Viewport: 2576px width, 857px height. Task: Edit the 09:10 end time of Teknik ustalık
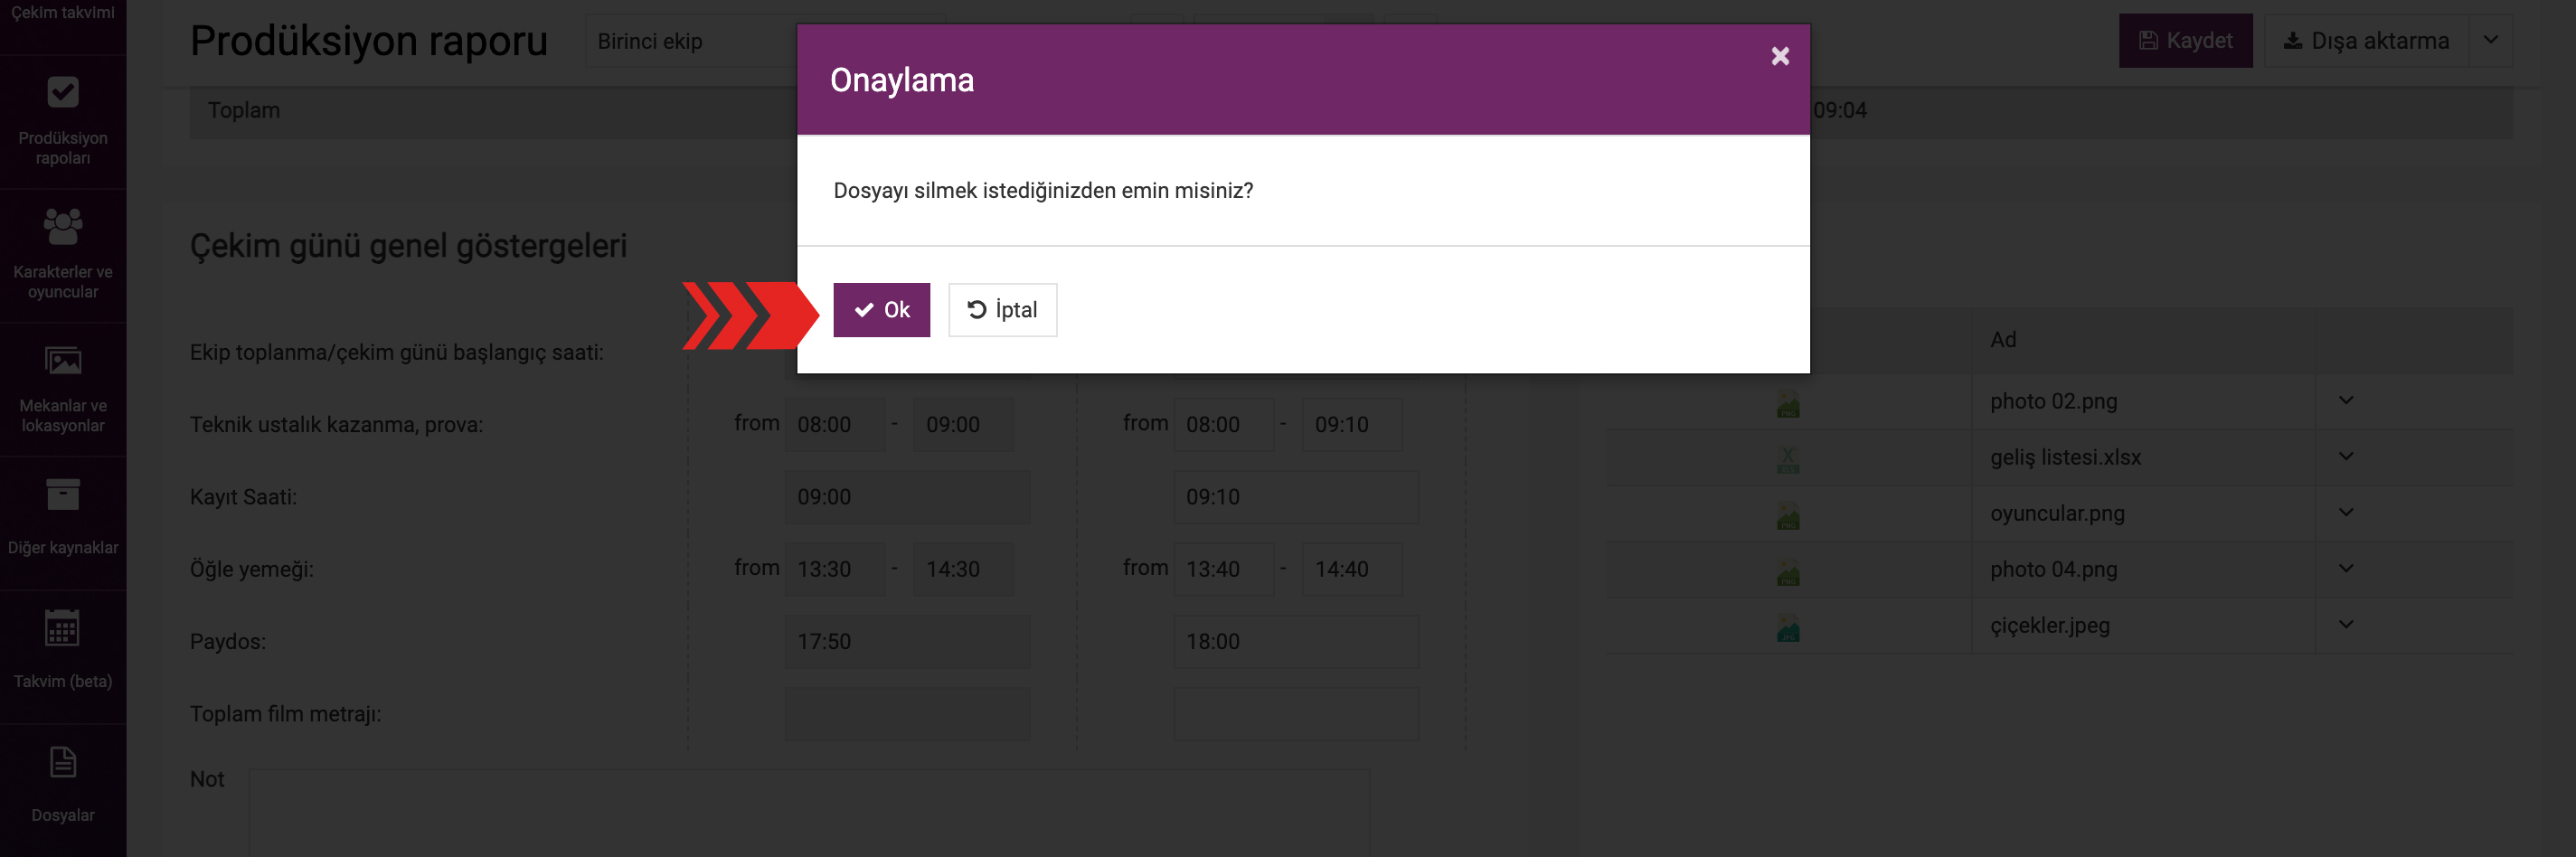pos(1352,425)
